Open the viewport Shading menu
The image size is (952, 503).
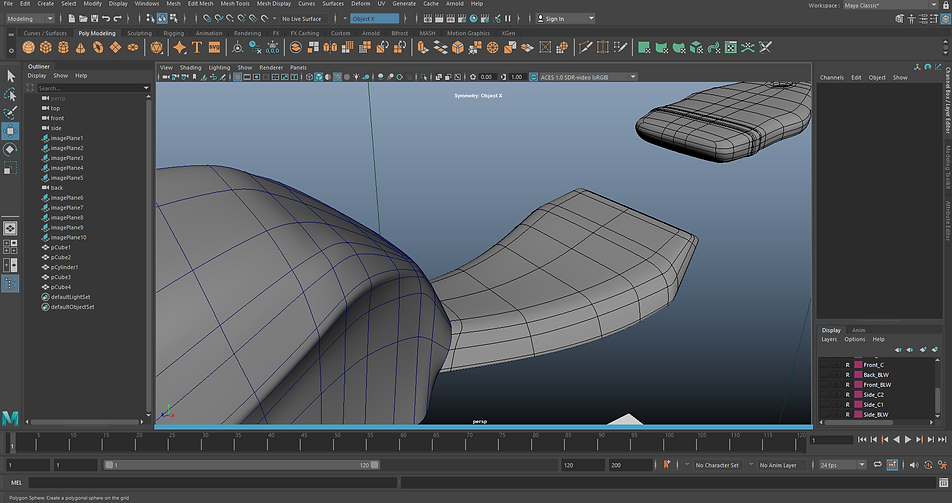[190, 67]
